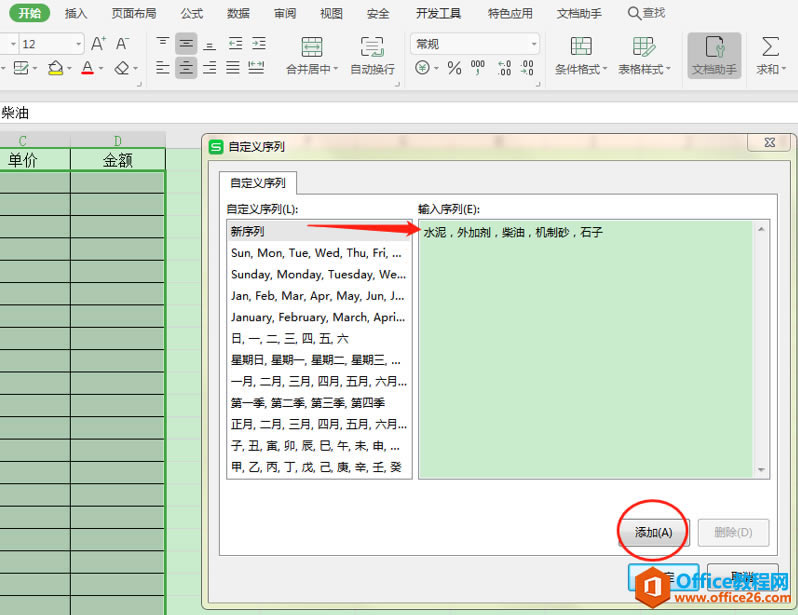Apply distributed alignment
This screenshot has width=798, height=615.
pos(256,67)
